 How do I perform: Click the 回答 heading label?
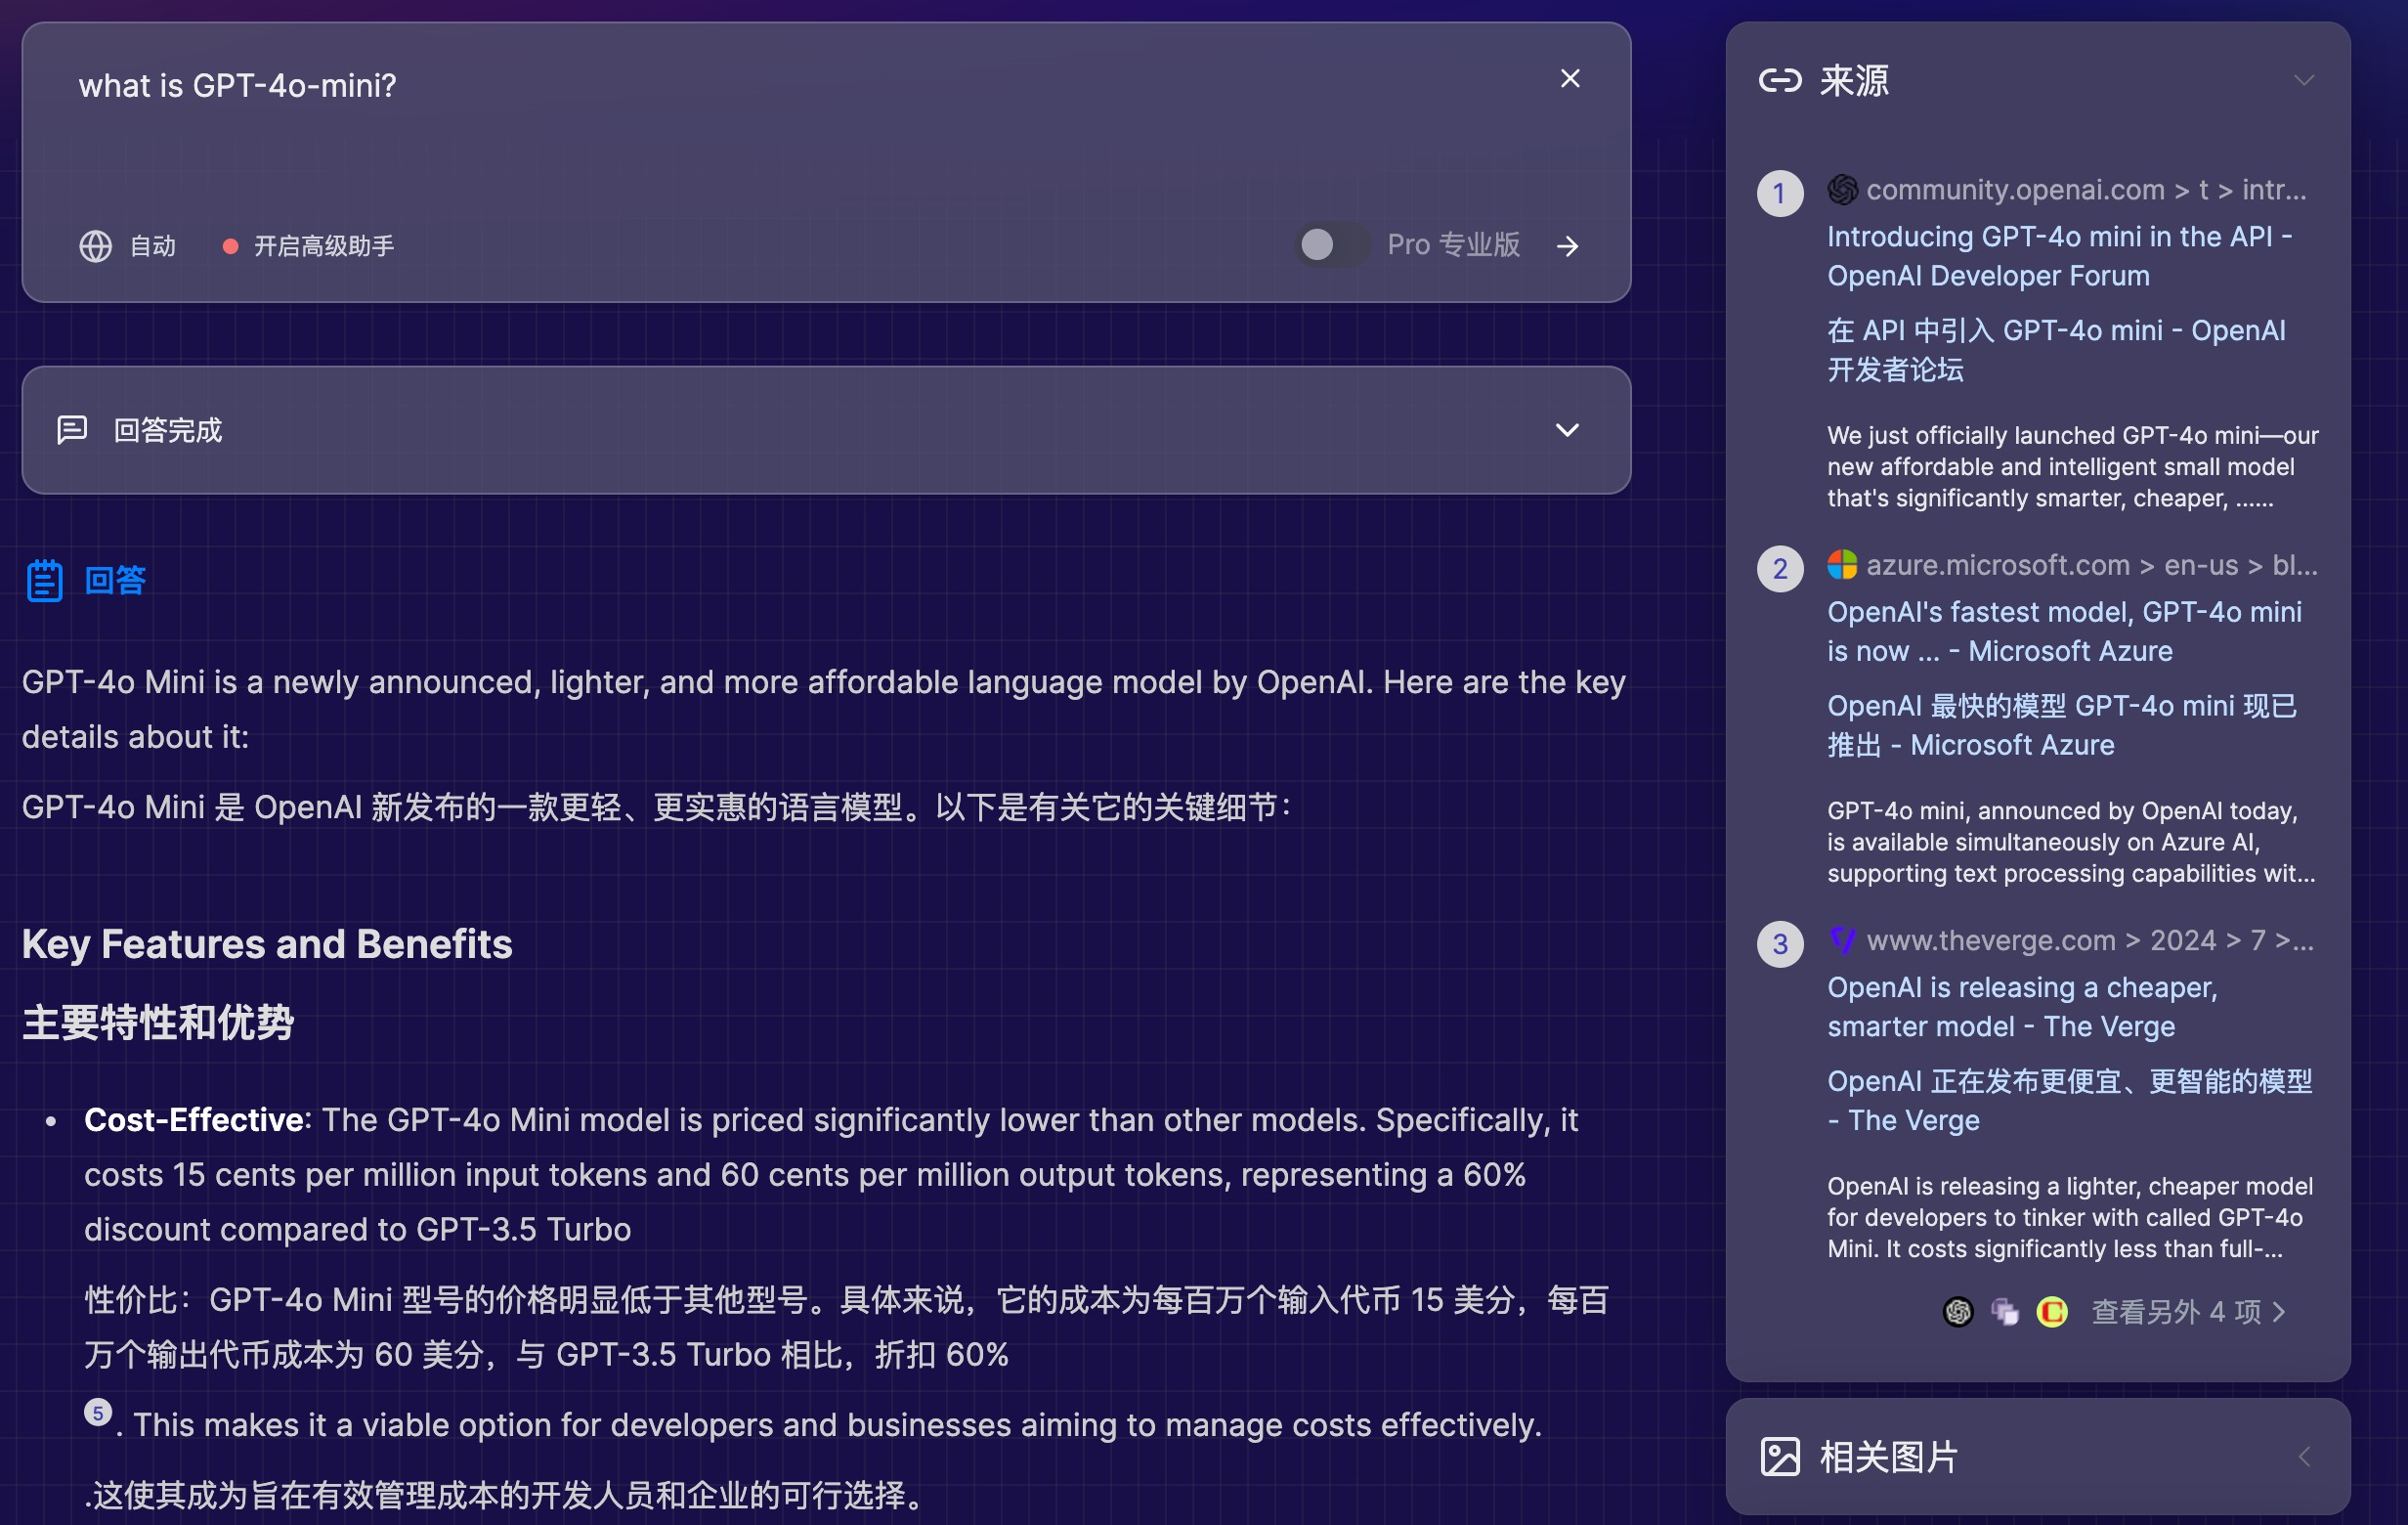coord(115,580)
